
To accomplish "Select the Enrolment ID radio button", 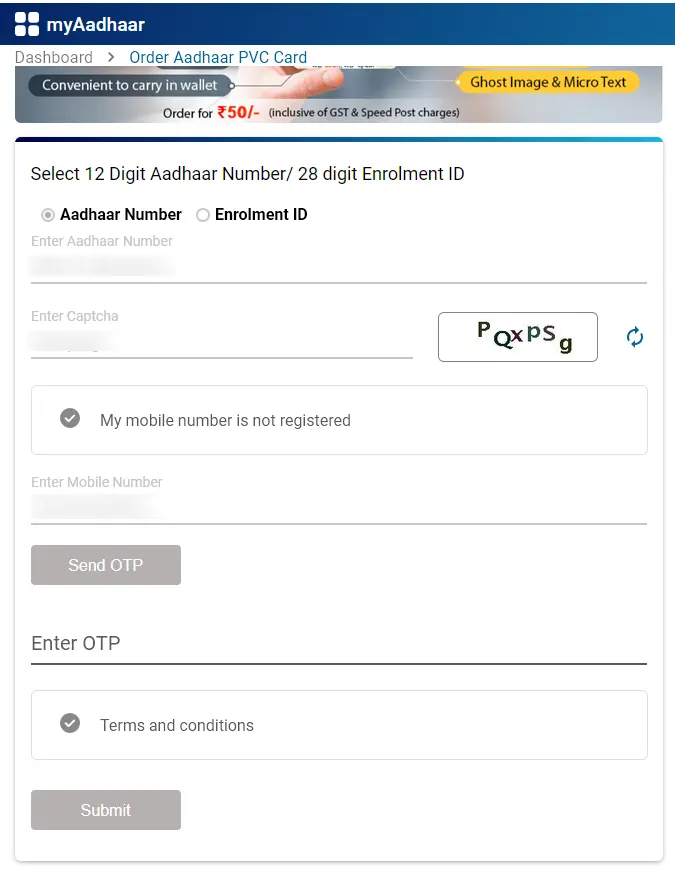I will [203, 215].
